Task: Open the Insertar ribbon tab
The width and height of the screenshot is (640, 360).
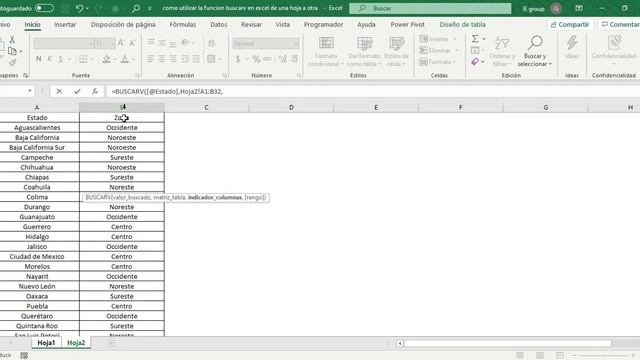Action: [x=65, y=24]
